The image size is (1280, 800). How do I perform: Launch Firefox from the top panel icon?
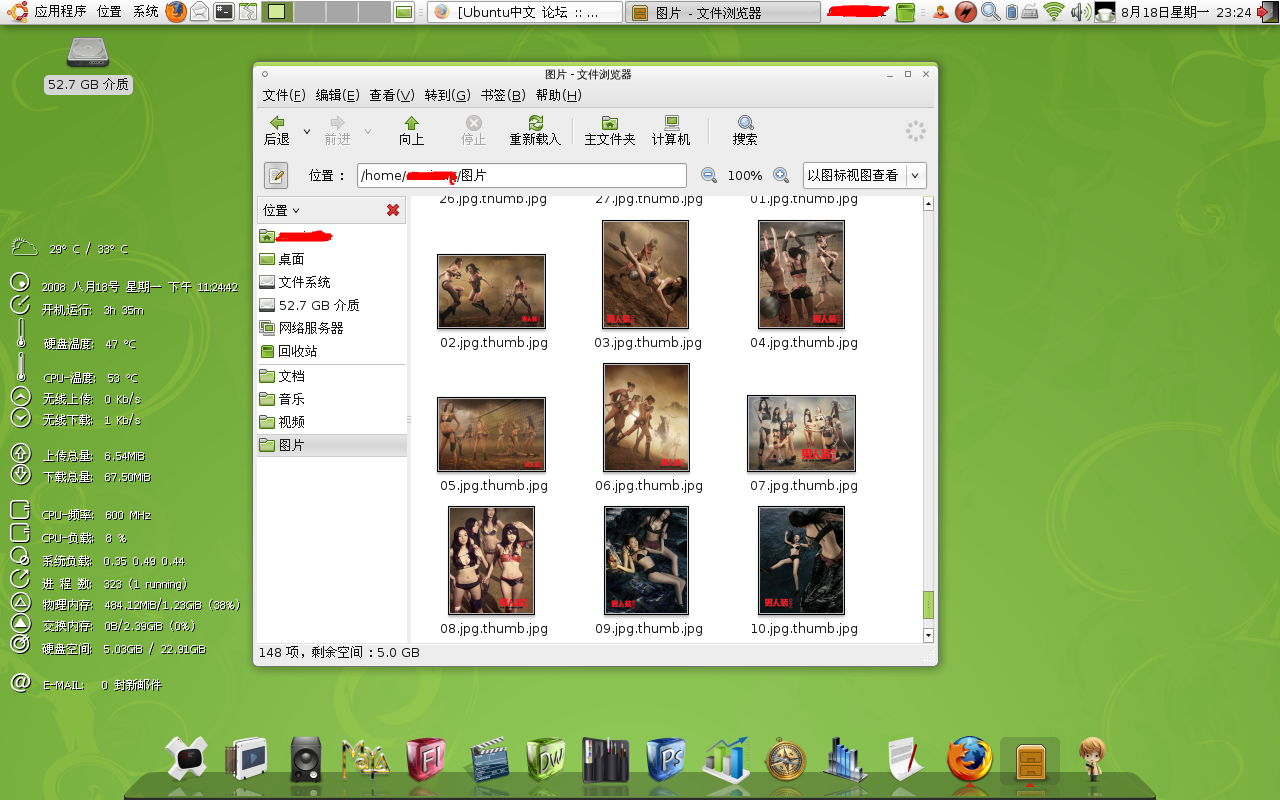[176, 12]
